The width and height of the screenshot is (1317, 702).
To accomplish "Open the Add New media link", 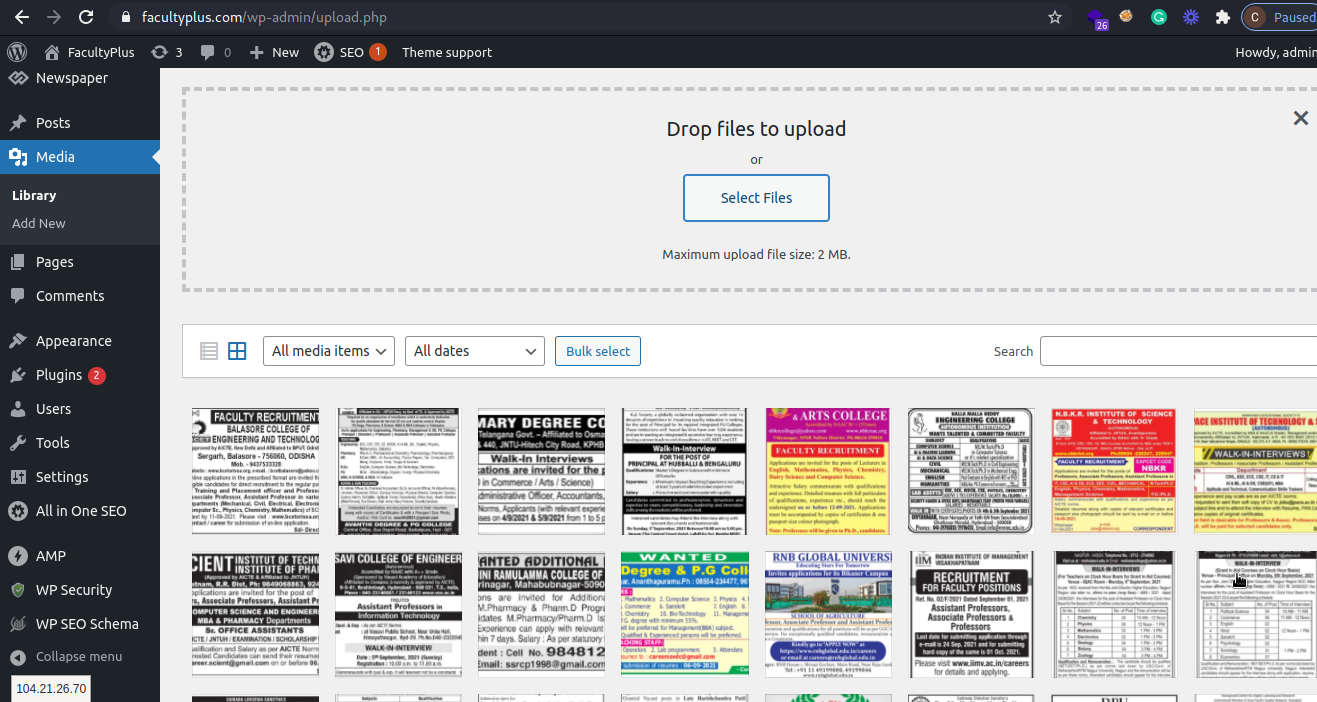I will (x=39, y=223).
